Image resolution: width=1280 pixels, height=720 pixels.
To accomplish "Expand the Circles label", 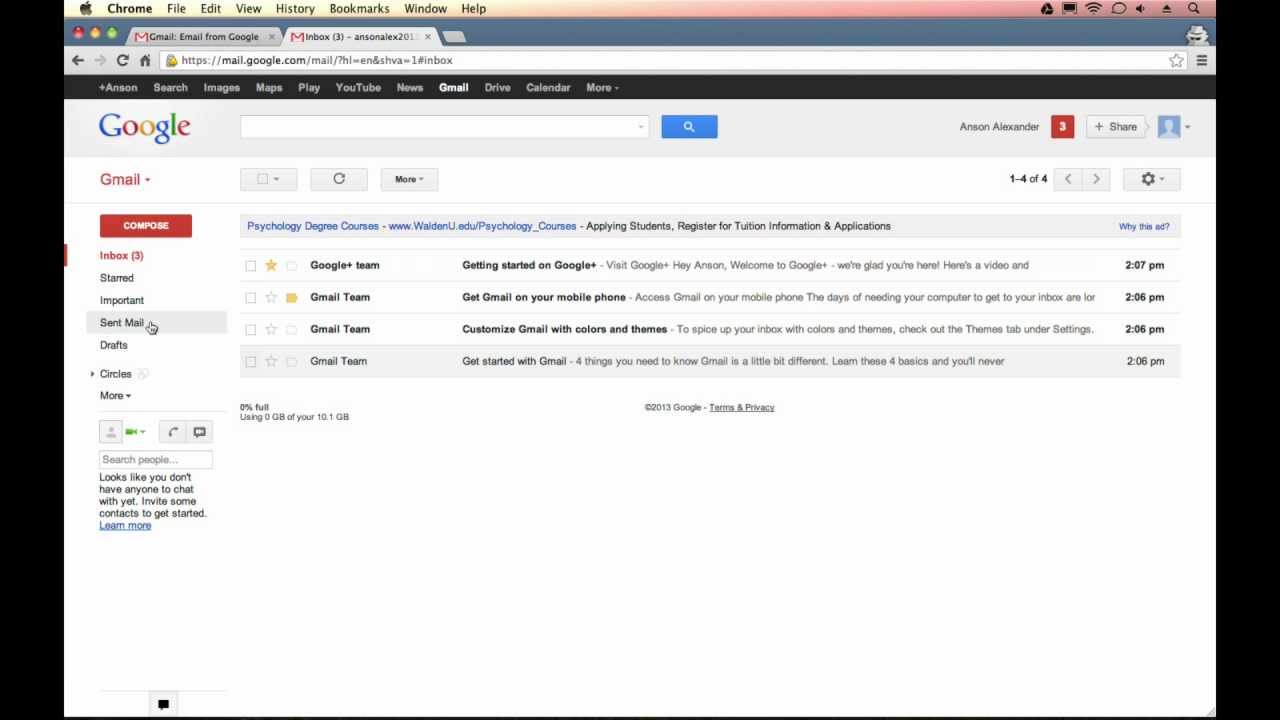I will (92, 374).
